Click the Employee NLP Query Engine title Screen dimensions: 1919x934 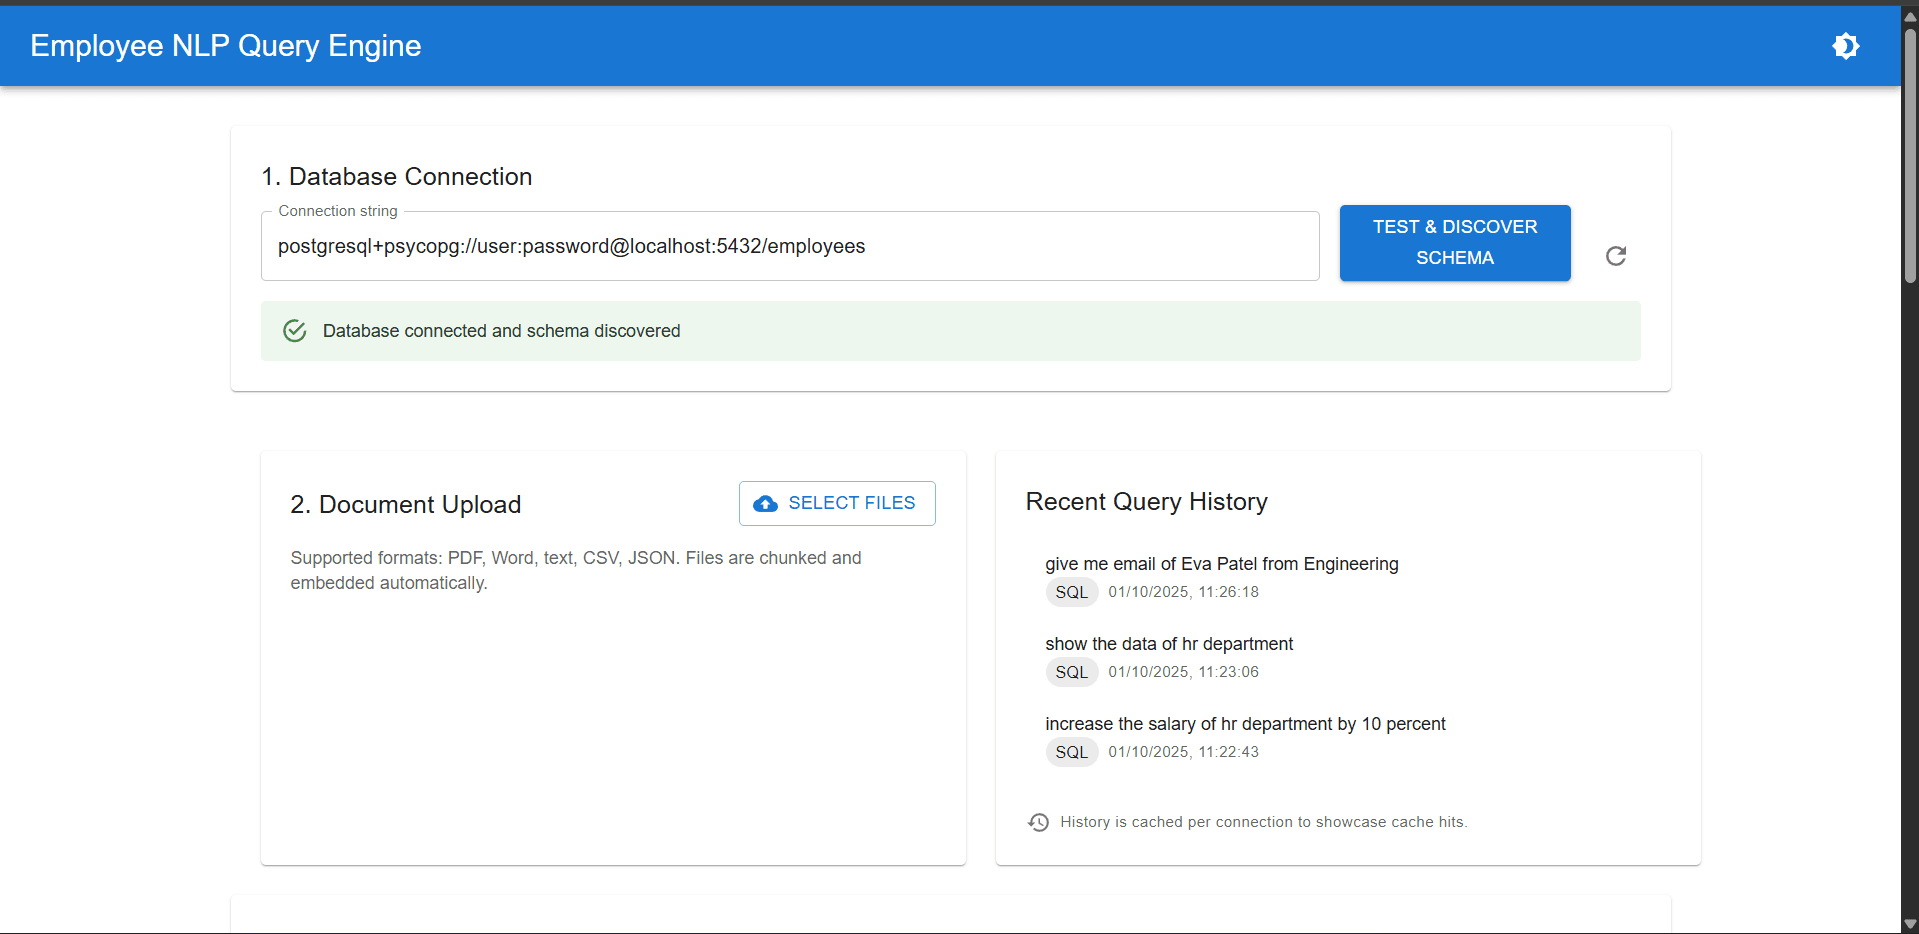pyautogui.click(x=225, y=46)
